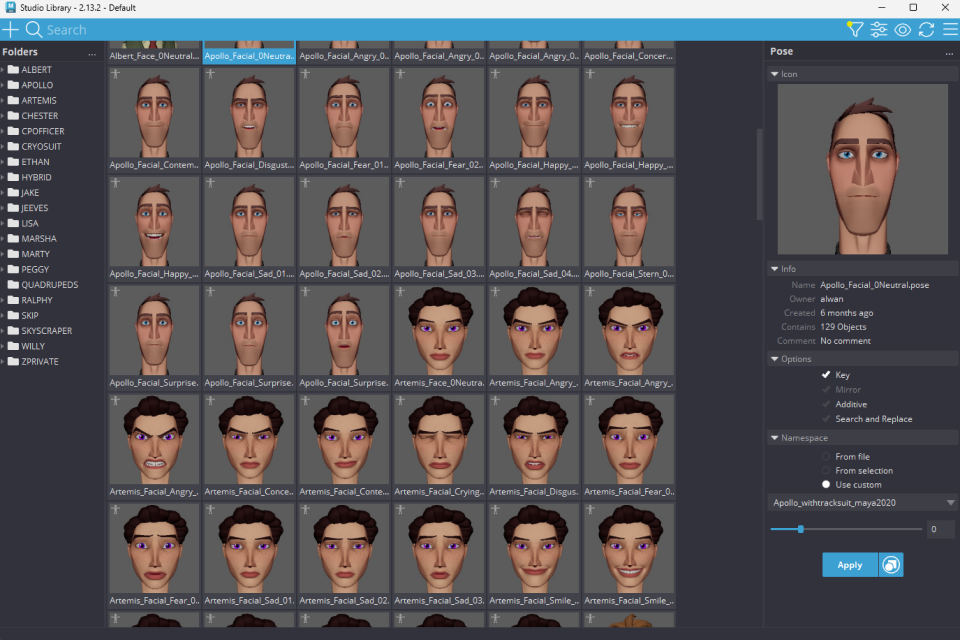Click the PEGGY folder icon
The image size is (960, 640).
pyautogui.click(x=13, y=269)
